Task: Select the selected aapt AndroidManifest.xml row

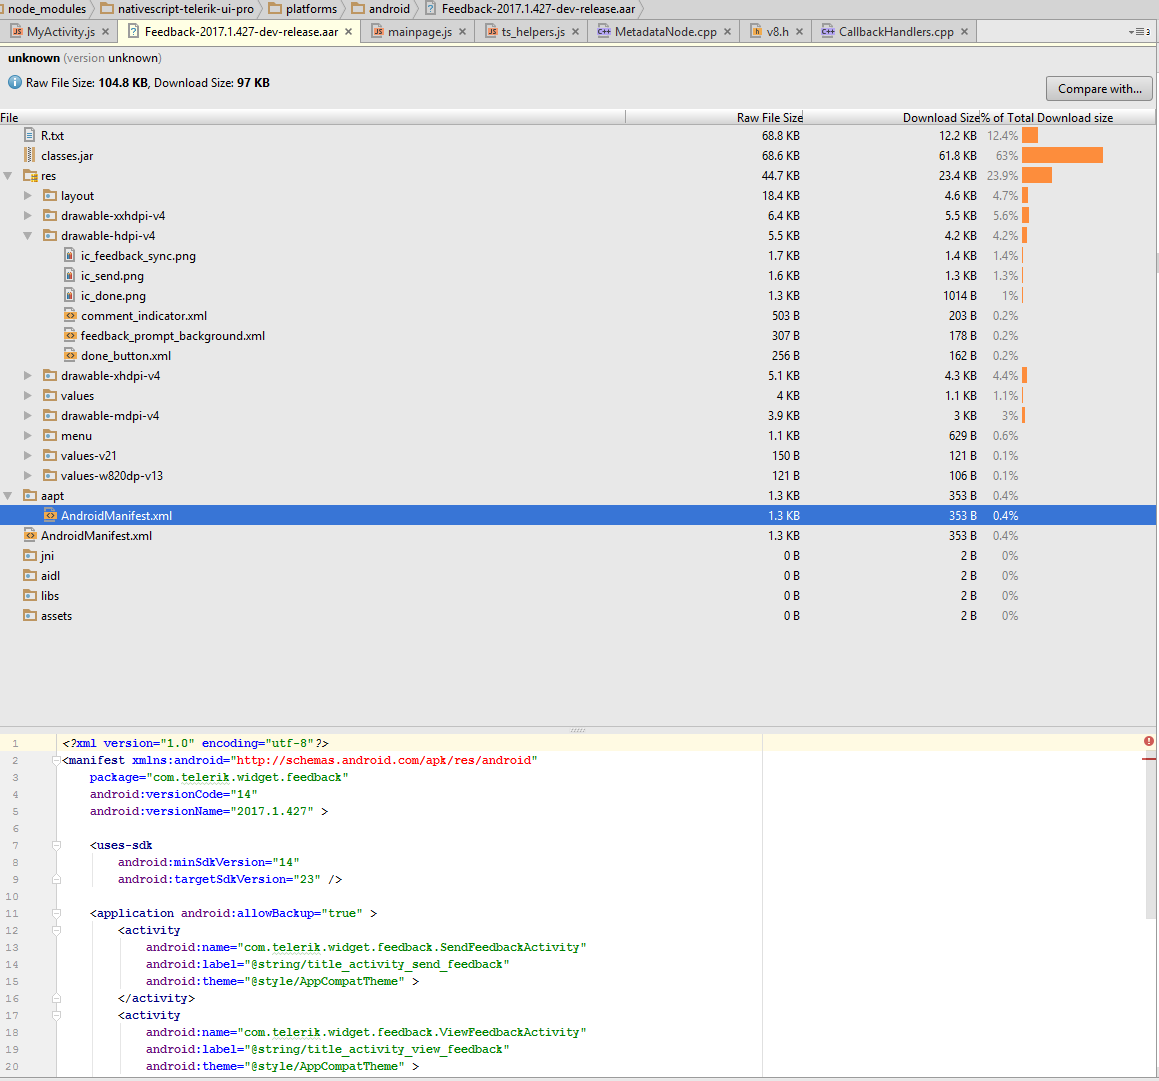Action: coord(578,515)
